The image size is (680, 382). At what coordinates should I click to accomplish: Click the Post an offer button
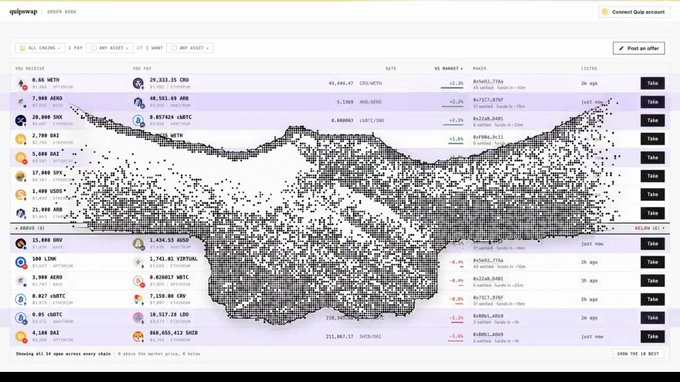[639, 48]
